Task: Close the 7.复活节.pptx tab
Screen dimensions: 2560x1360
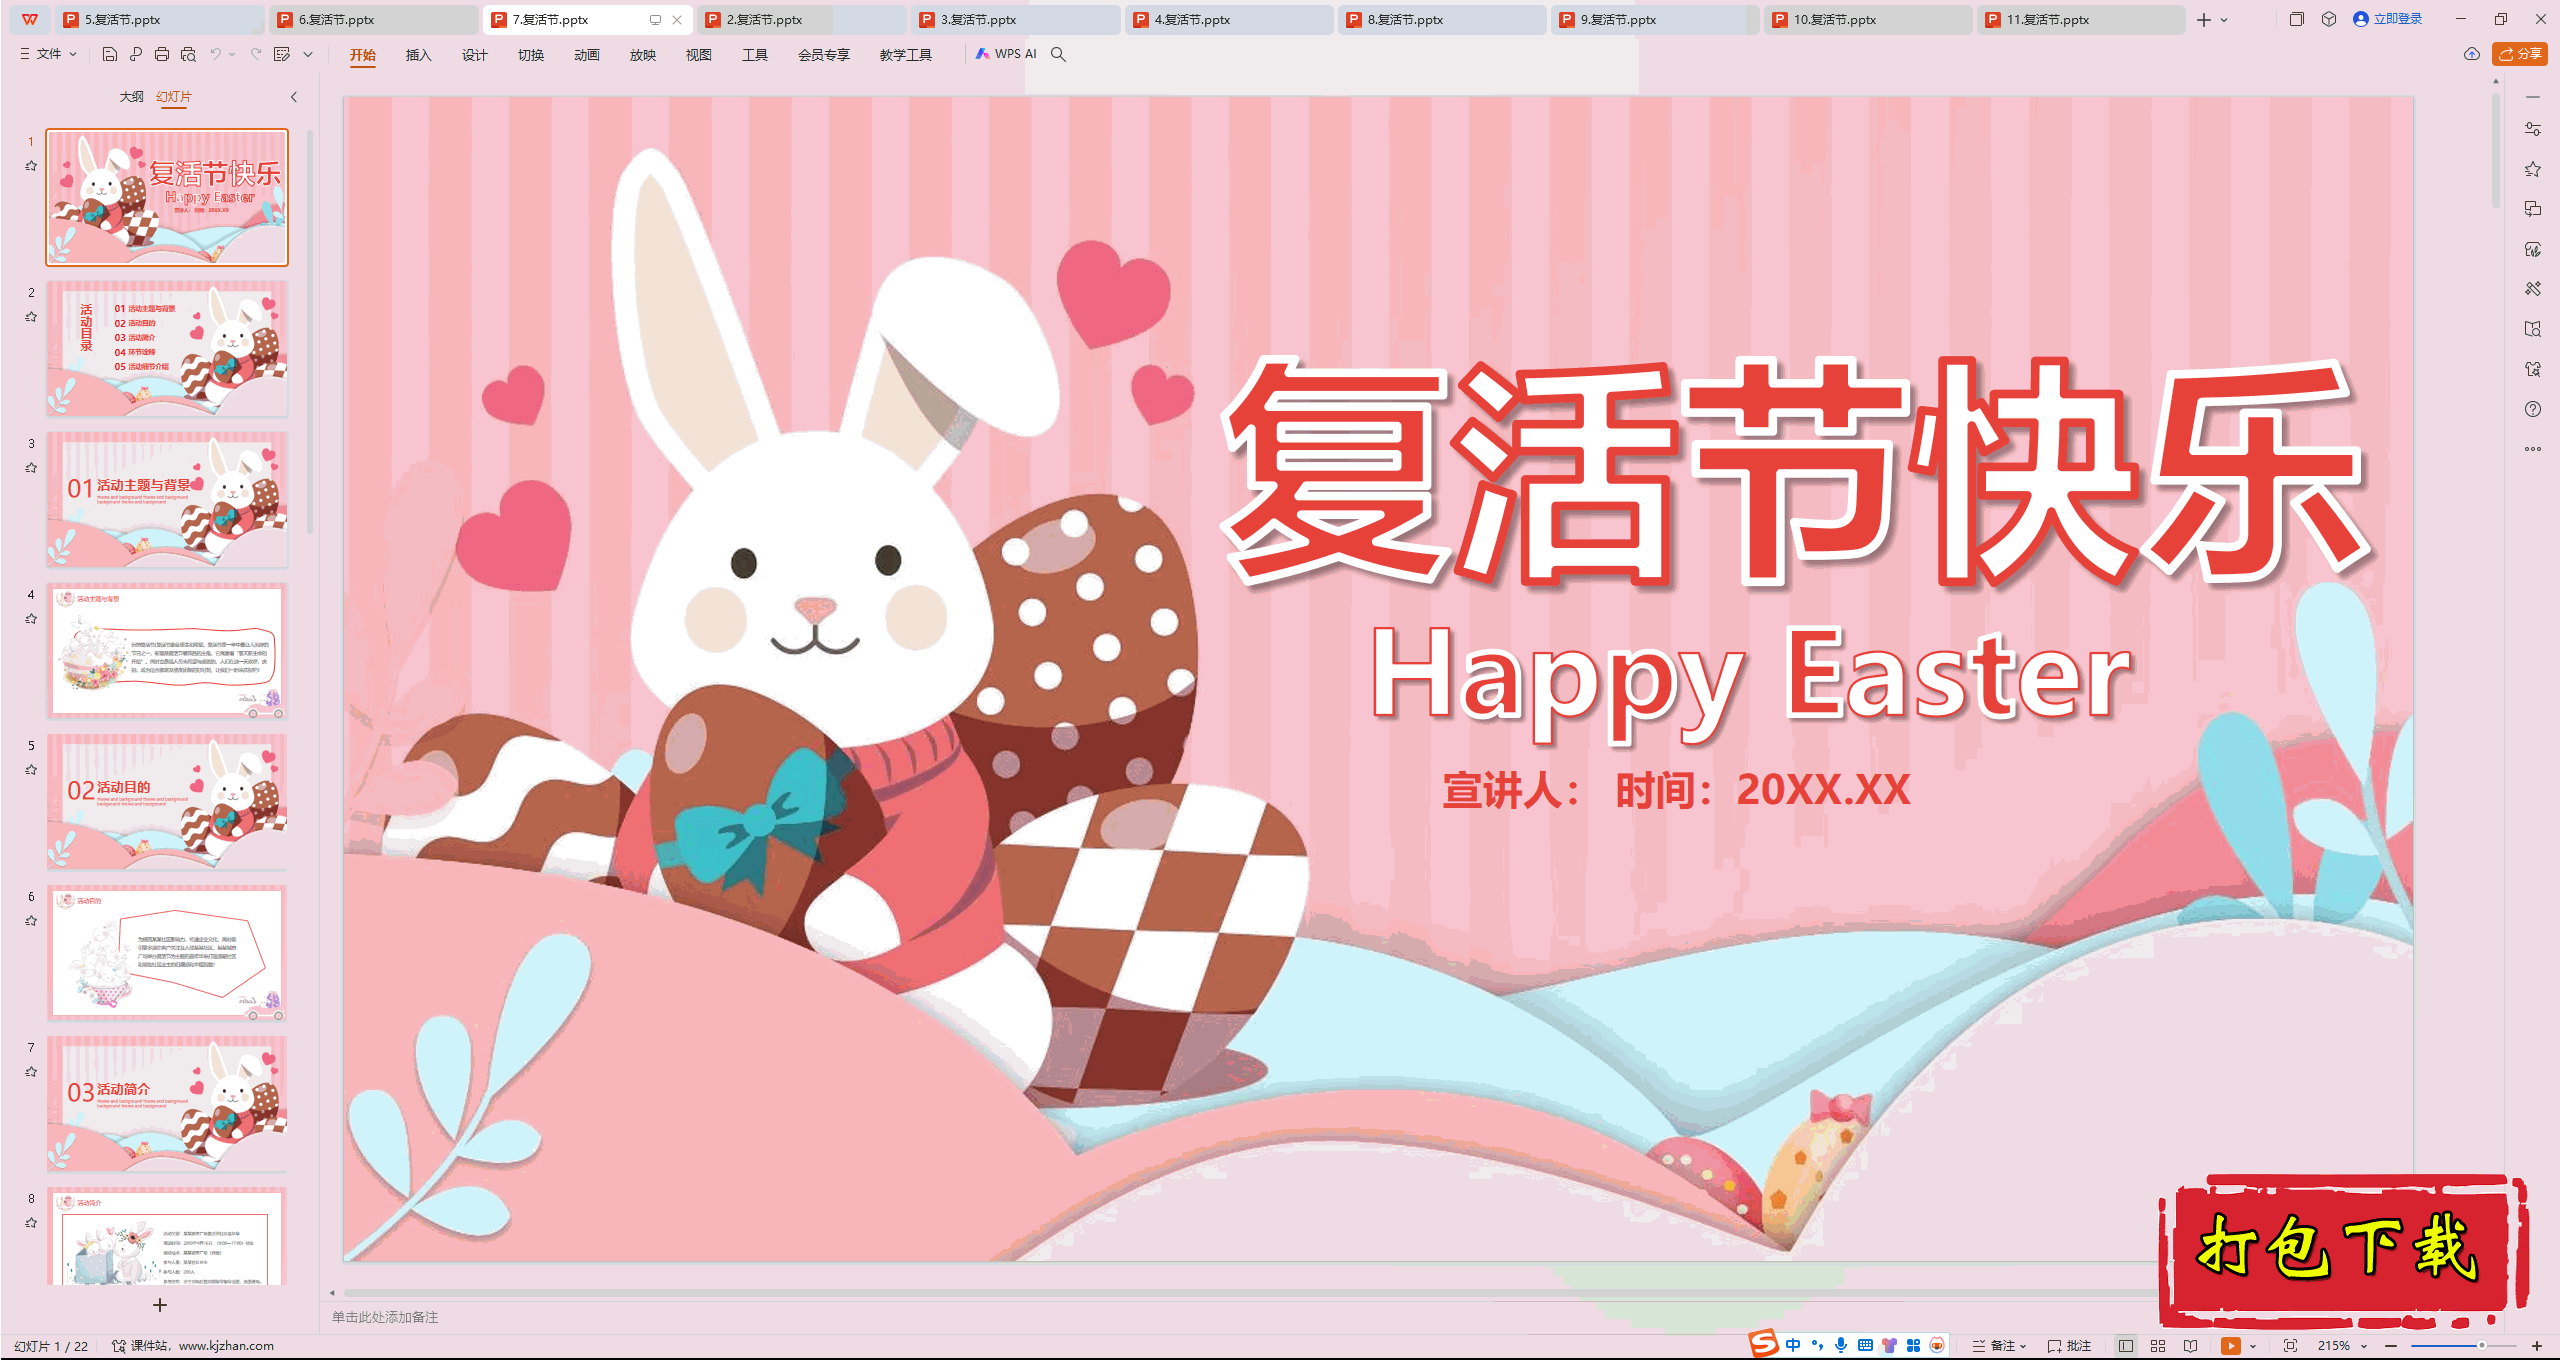Action: (x=677, y=20)
